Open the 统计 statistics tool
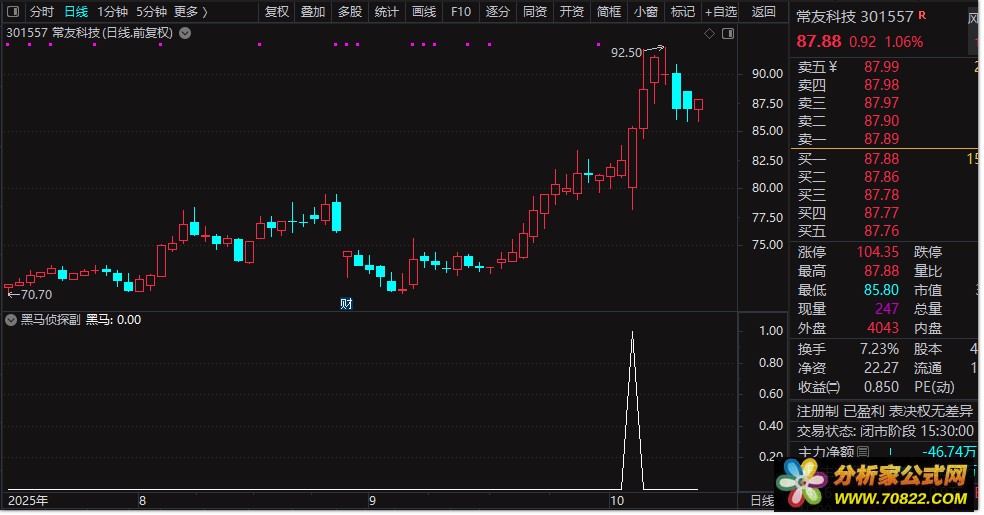984x515 pixels. (387, 11)
